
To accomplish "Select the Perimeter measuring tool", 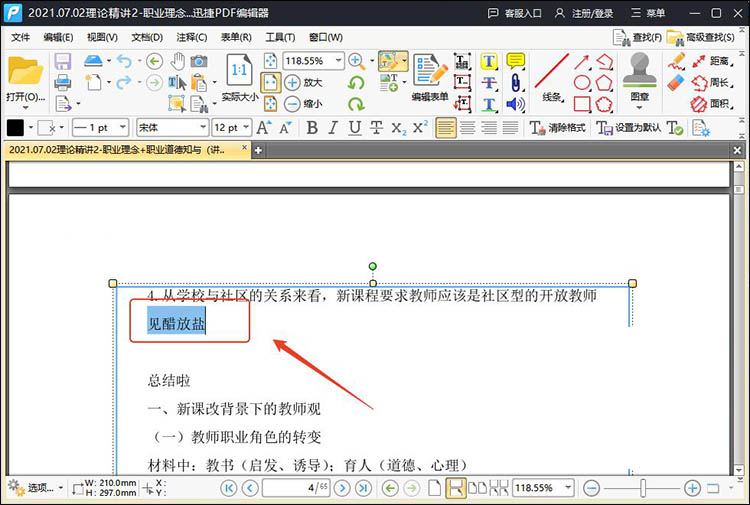I will [711, 83].
